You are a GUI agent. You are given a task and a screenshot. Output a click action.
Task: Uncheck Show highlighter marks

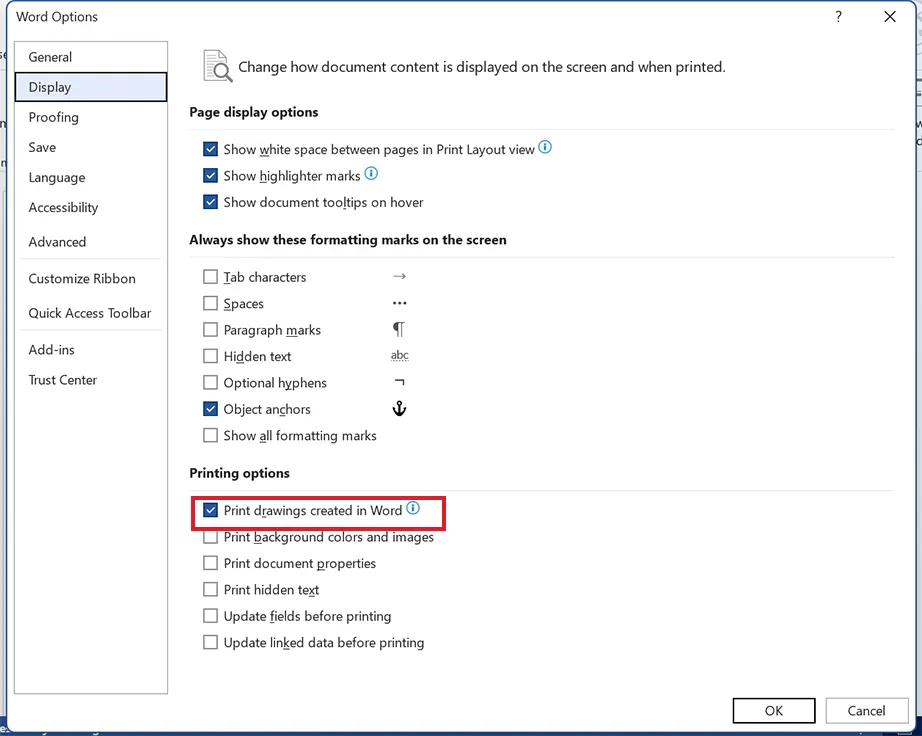[210, 176]
